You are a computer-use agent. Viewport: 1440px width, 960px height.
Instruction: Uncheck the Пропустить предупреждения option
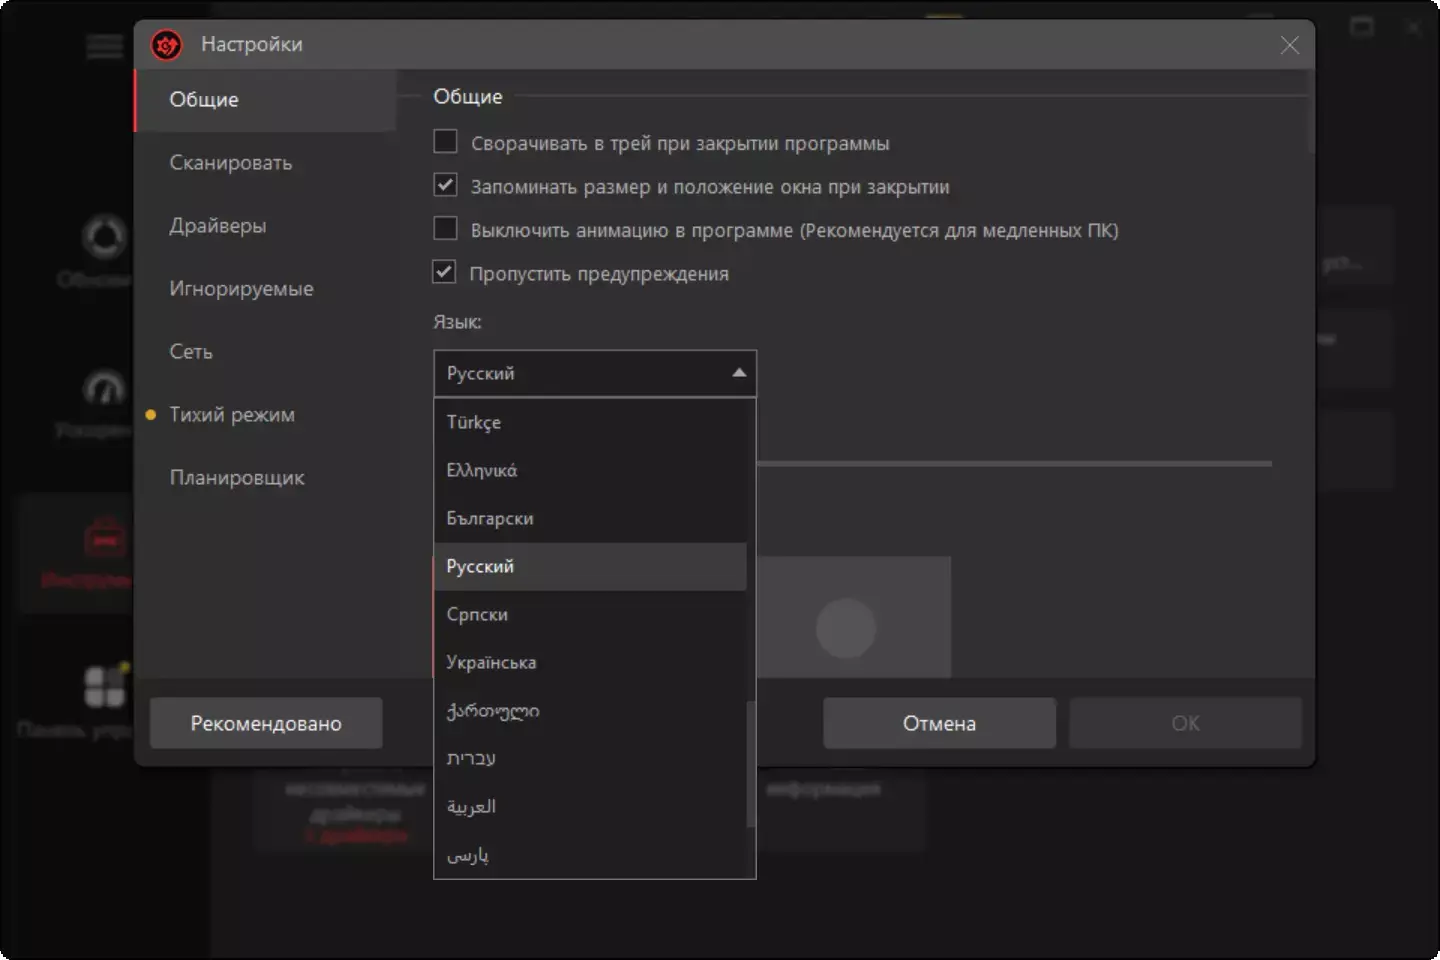[x=445, y=272]
